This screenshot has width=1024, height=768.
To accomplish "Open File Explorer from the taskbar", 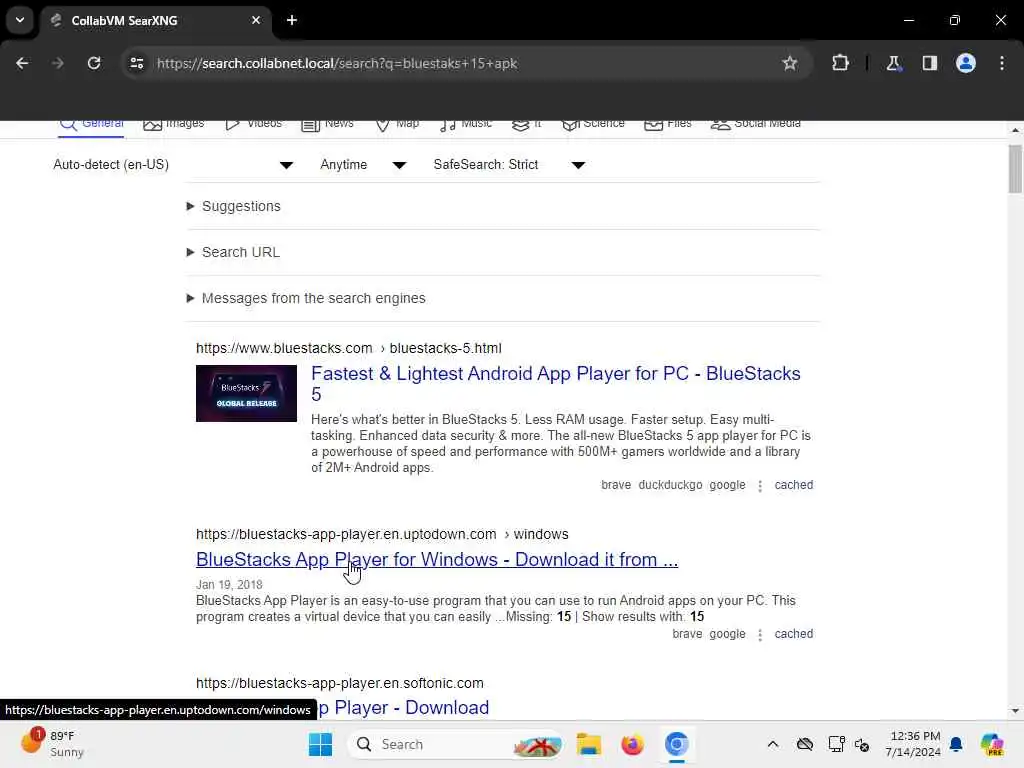I will 588,744.
